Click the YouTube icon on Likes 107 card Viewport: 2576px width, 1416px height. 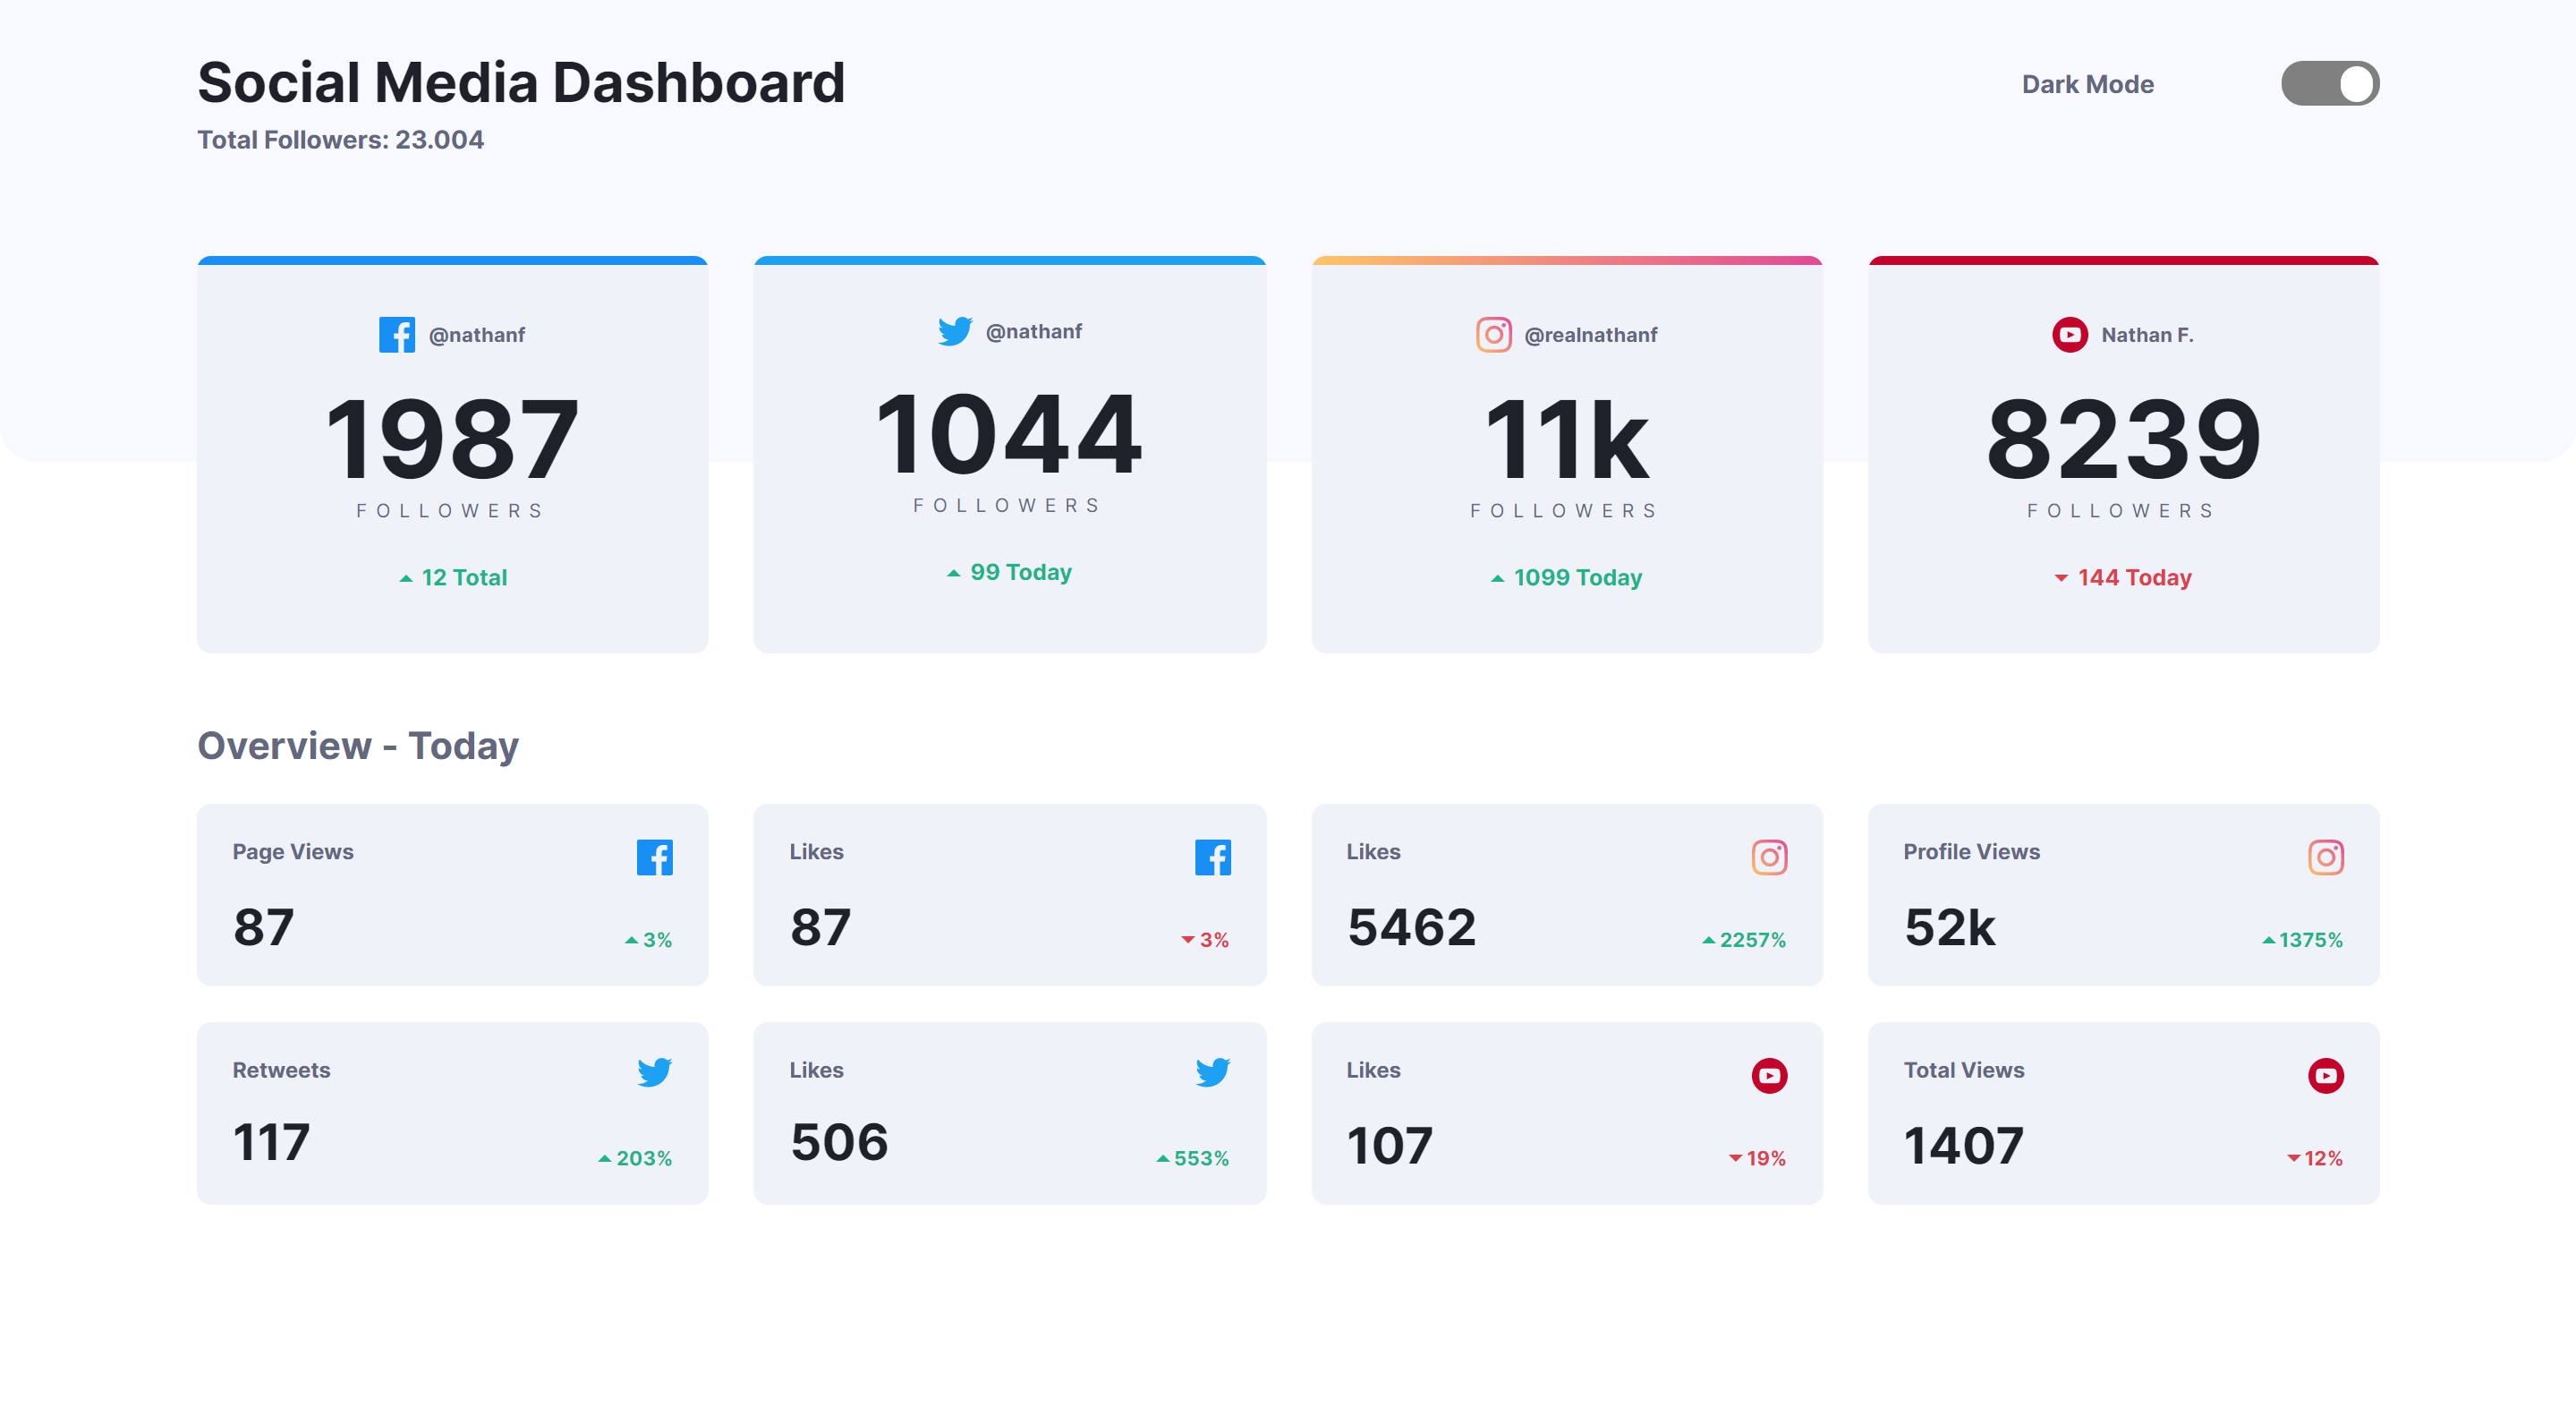tap(1769, 1076)
